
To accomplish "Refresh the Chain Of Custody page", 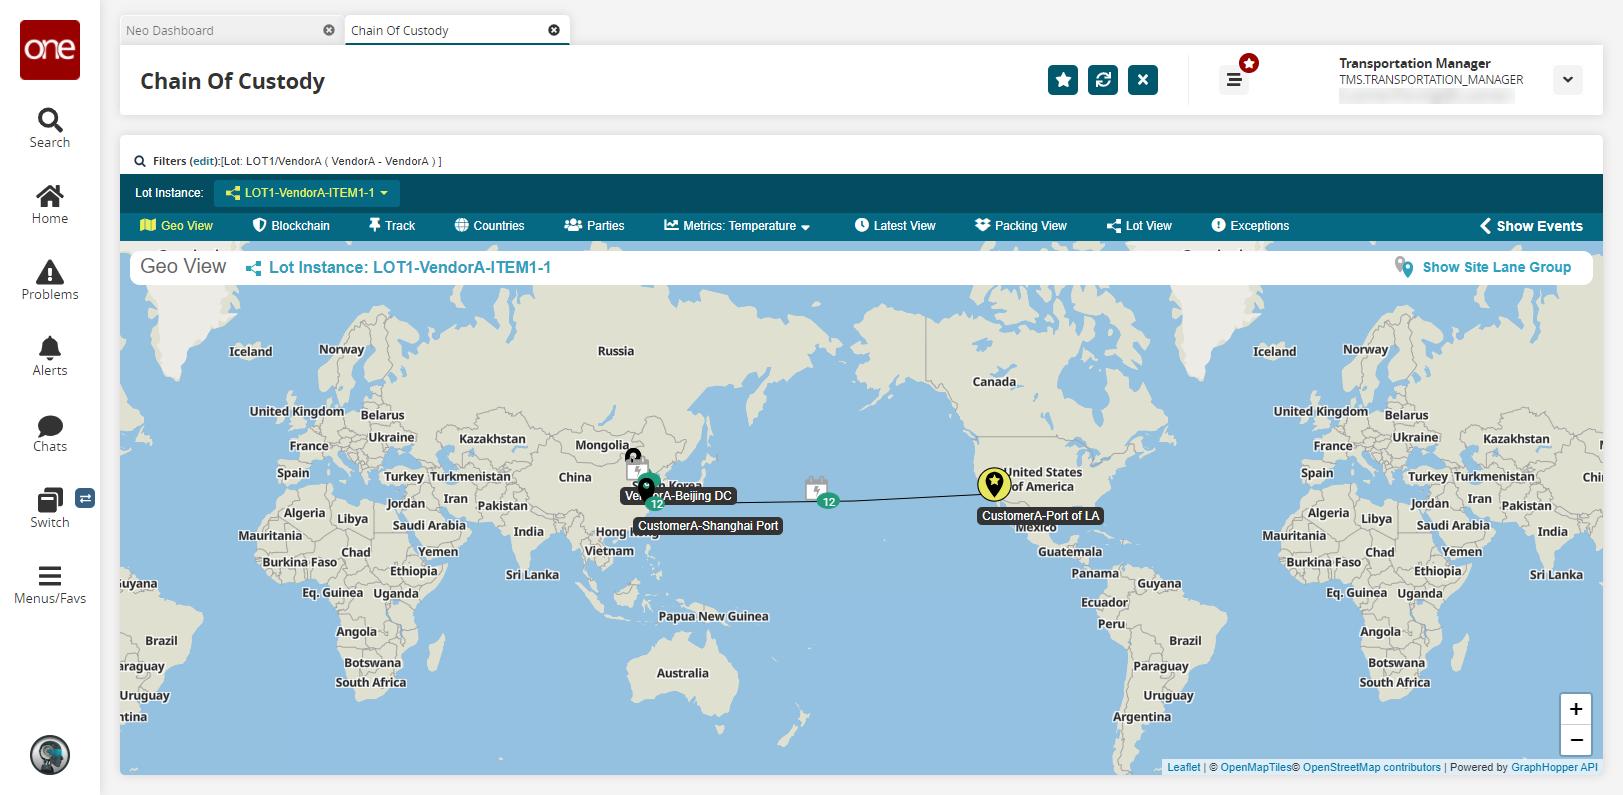I will coord(1103,80).
